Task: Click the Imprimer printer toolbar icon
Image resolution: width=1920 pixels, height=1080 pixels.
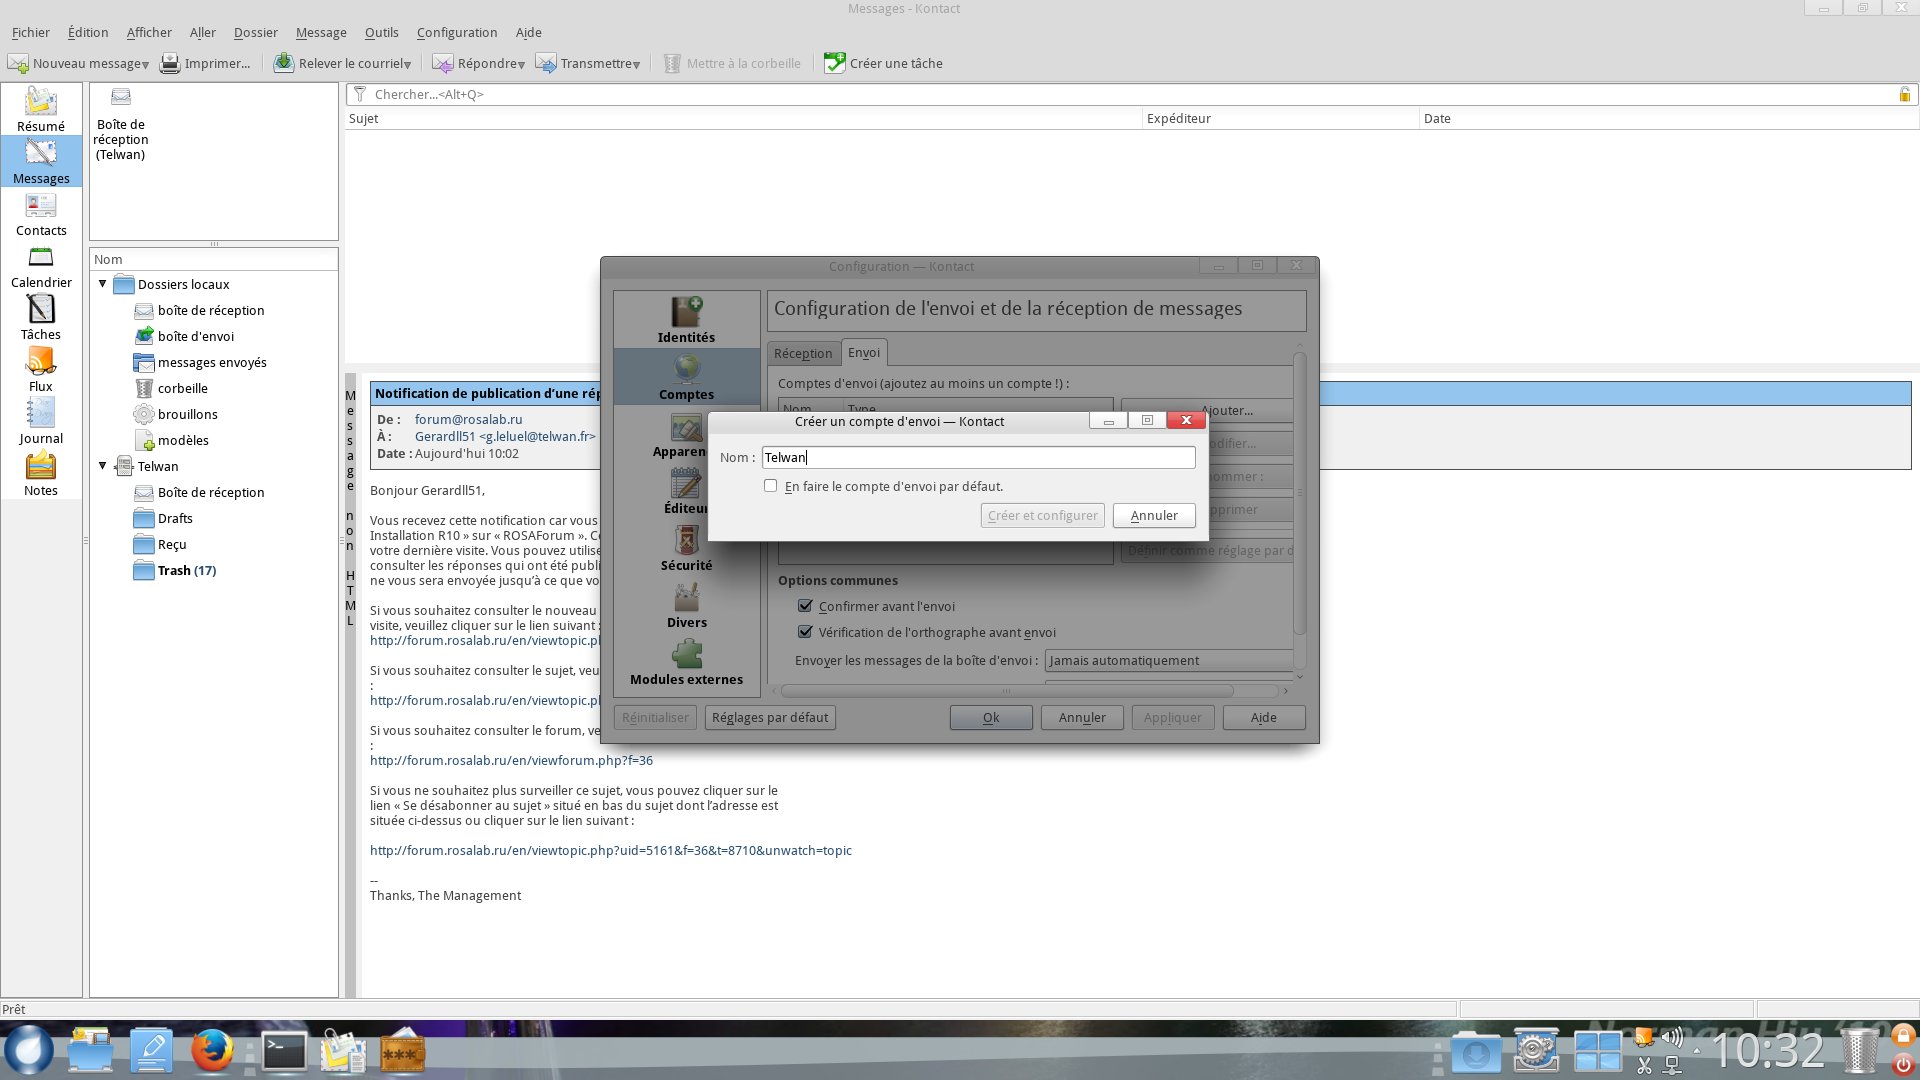Action: pyautogui.click(x=171, y=63)
